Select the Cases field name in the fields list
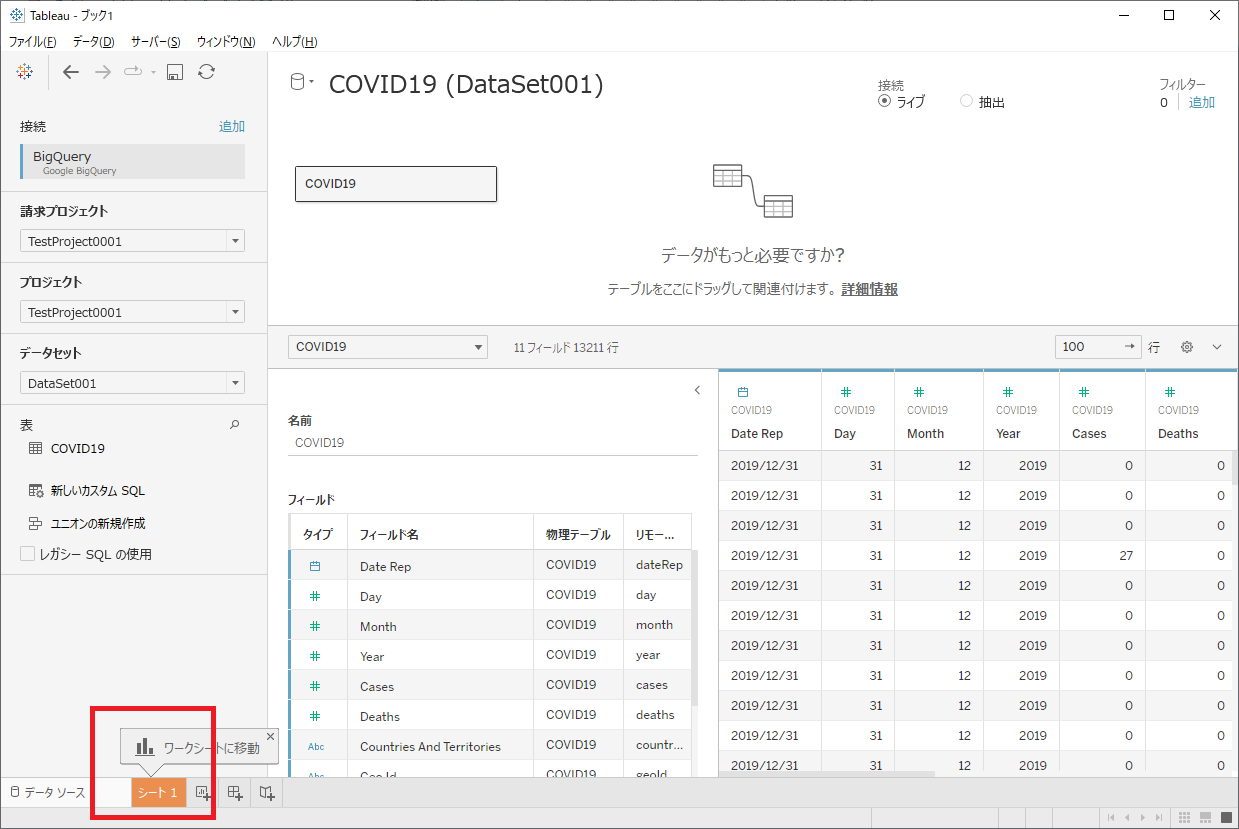The image size is (1239, 829). pyautogui.click(x=377, y=686)
